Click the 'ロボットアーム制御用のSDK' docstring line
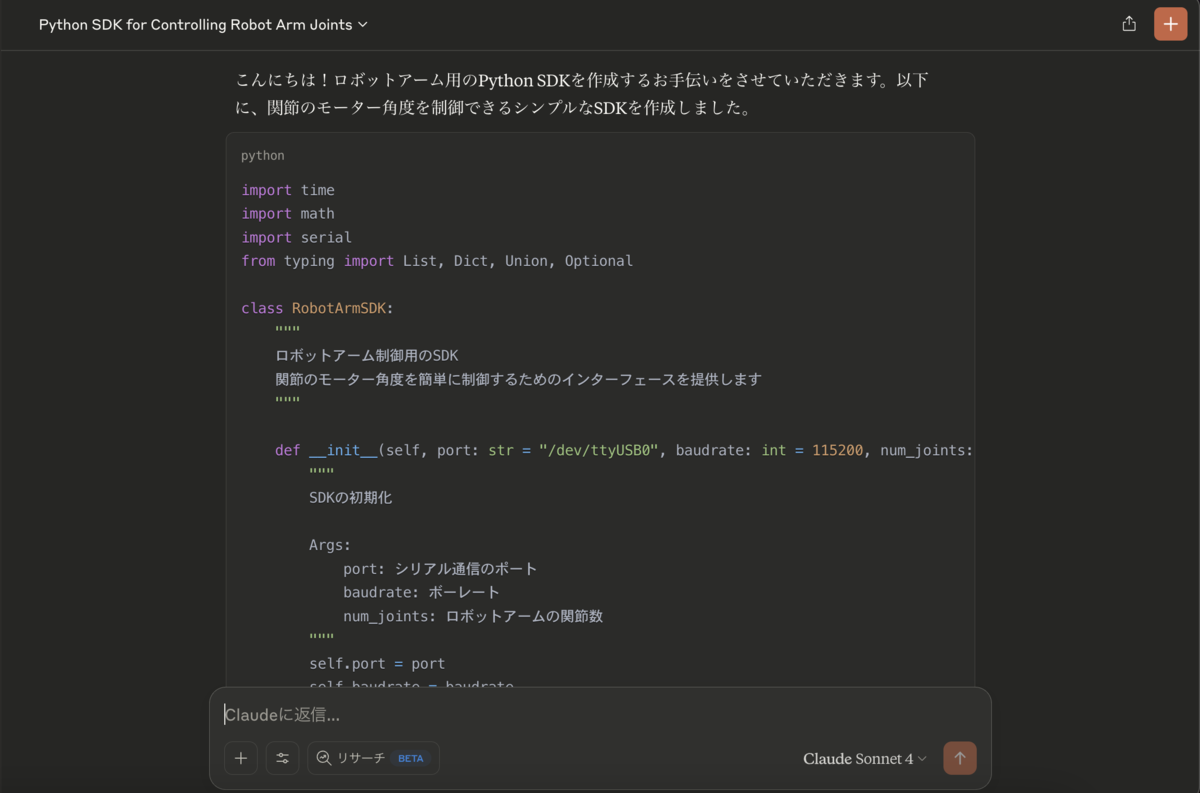Image resolution: width=1200 pixels, height=793 pixels. 367,355
